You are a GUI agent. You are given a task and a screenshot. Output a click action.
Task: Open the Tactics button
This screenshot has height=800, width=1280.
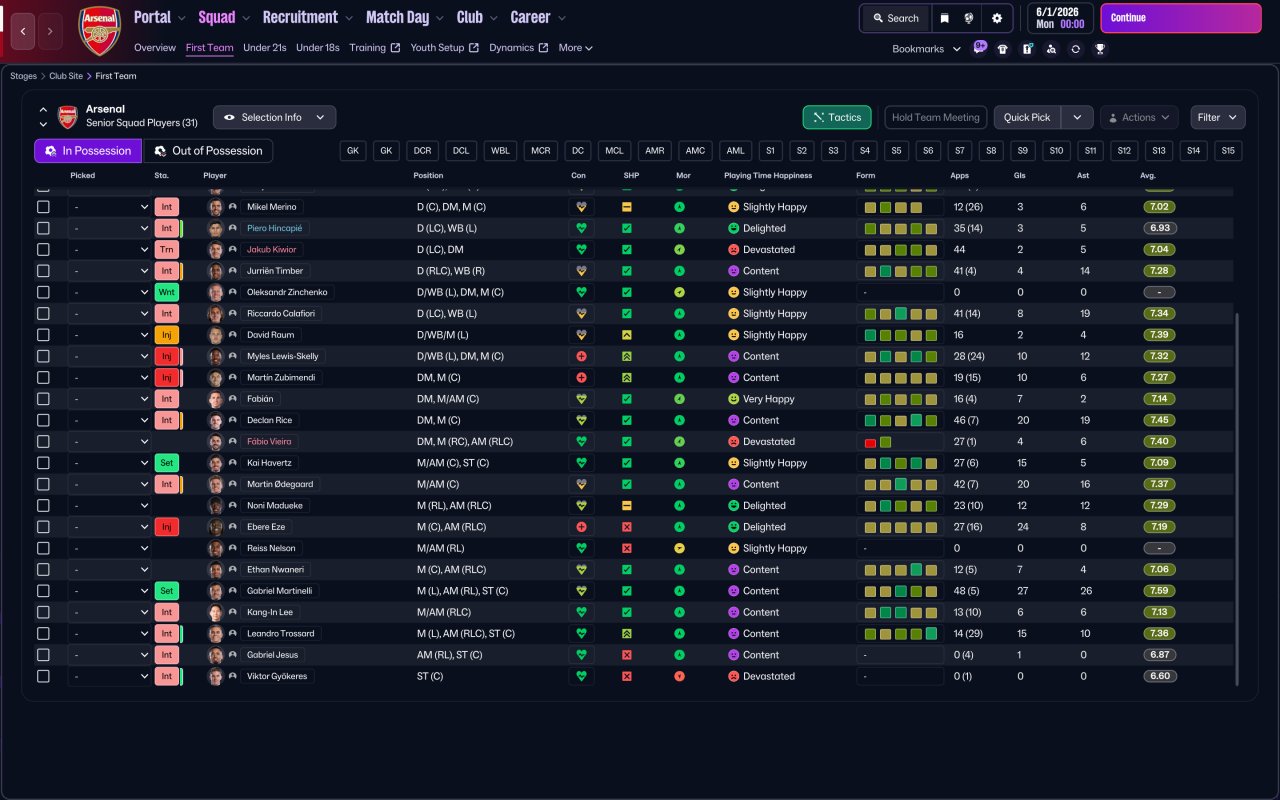coord(837,117)
